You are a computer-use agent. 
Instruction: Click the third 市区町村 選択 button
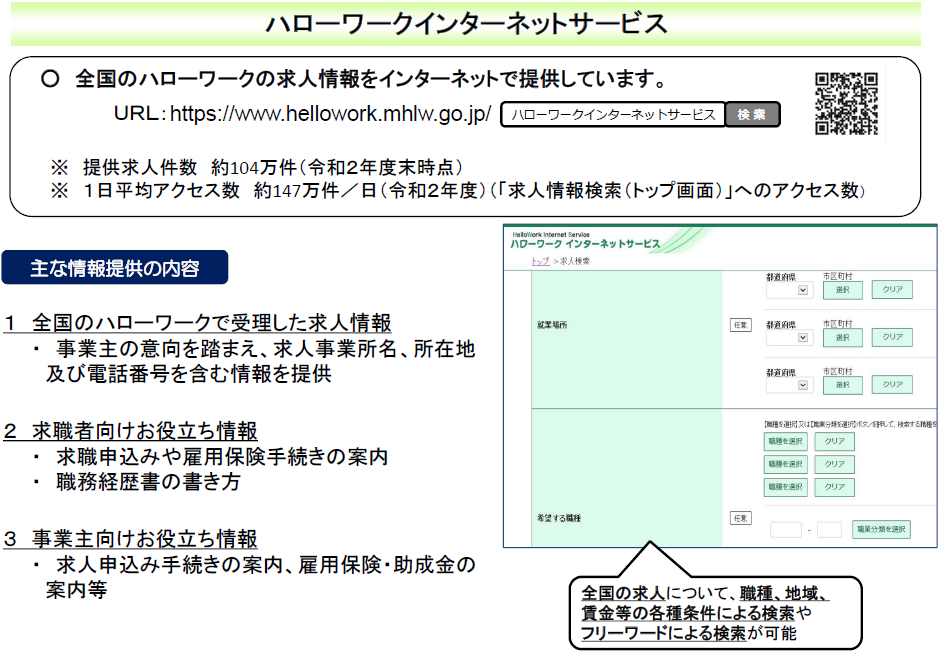pyautogui.click(x=842, y=384)
